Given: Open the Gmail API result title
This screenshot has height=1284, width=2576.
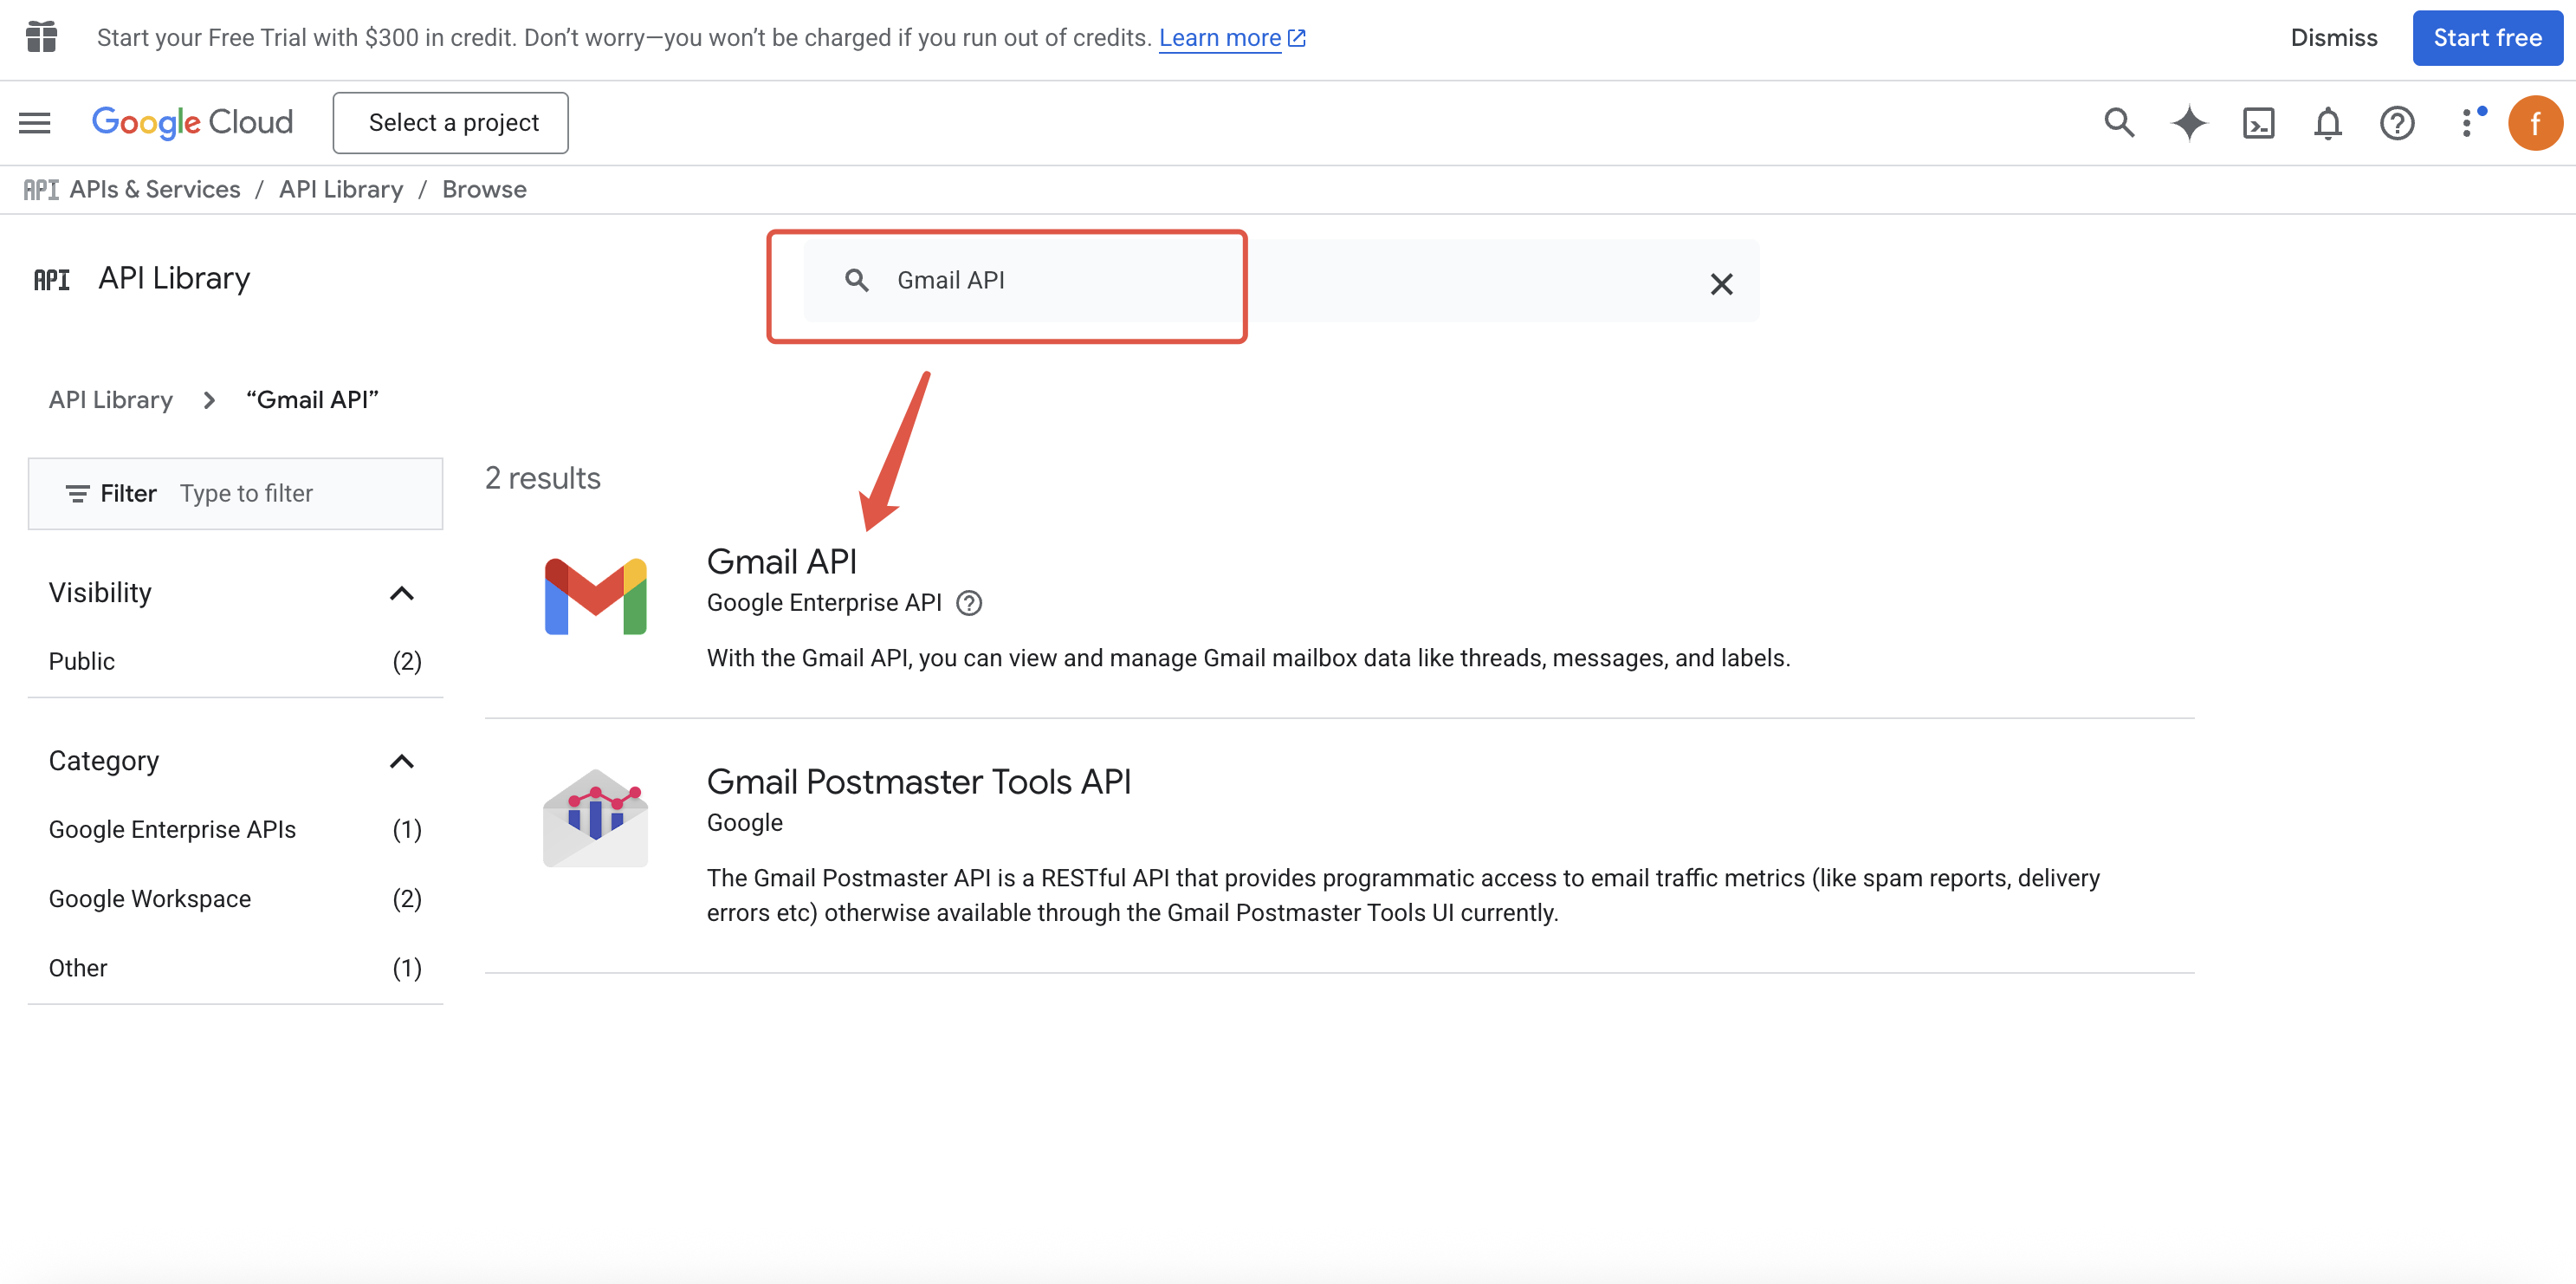Looking at the screenshot, I should point(782,562).
